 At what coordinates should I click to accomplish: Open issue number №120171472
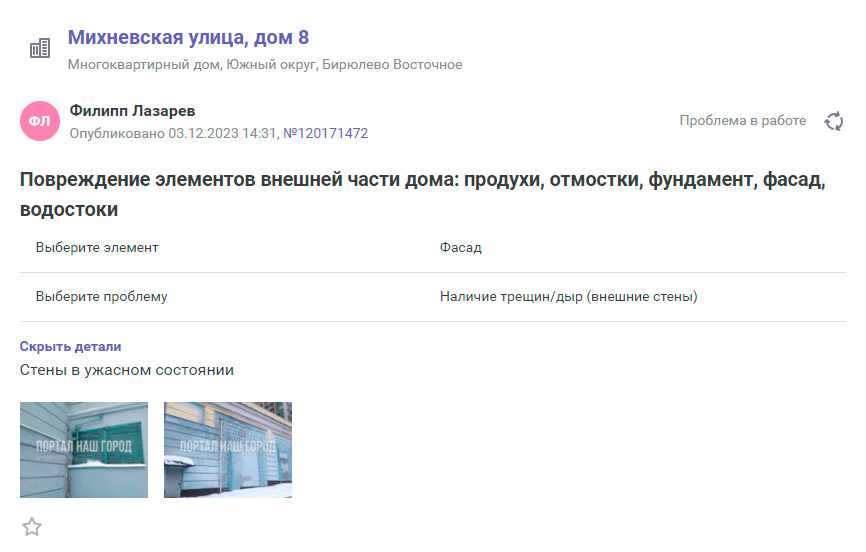click(325, 133)
